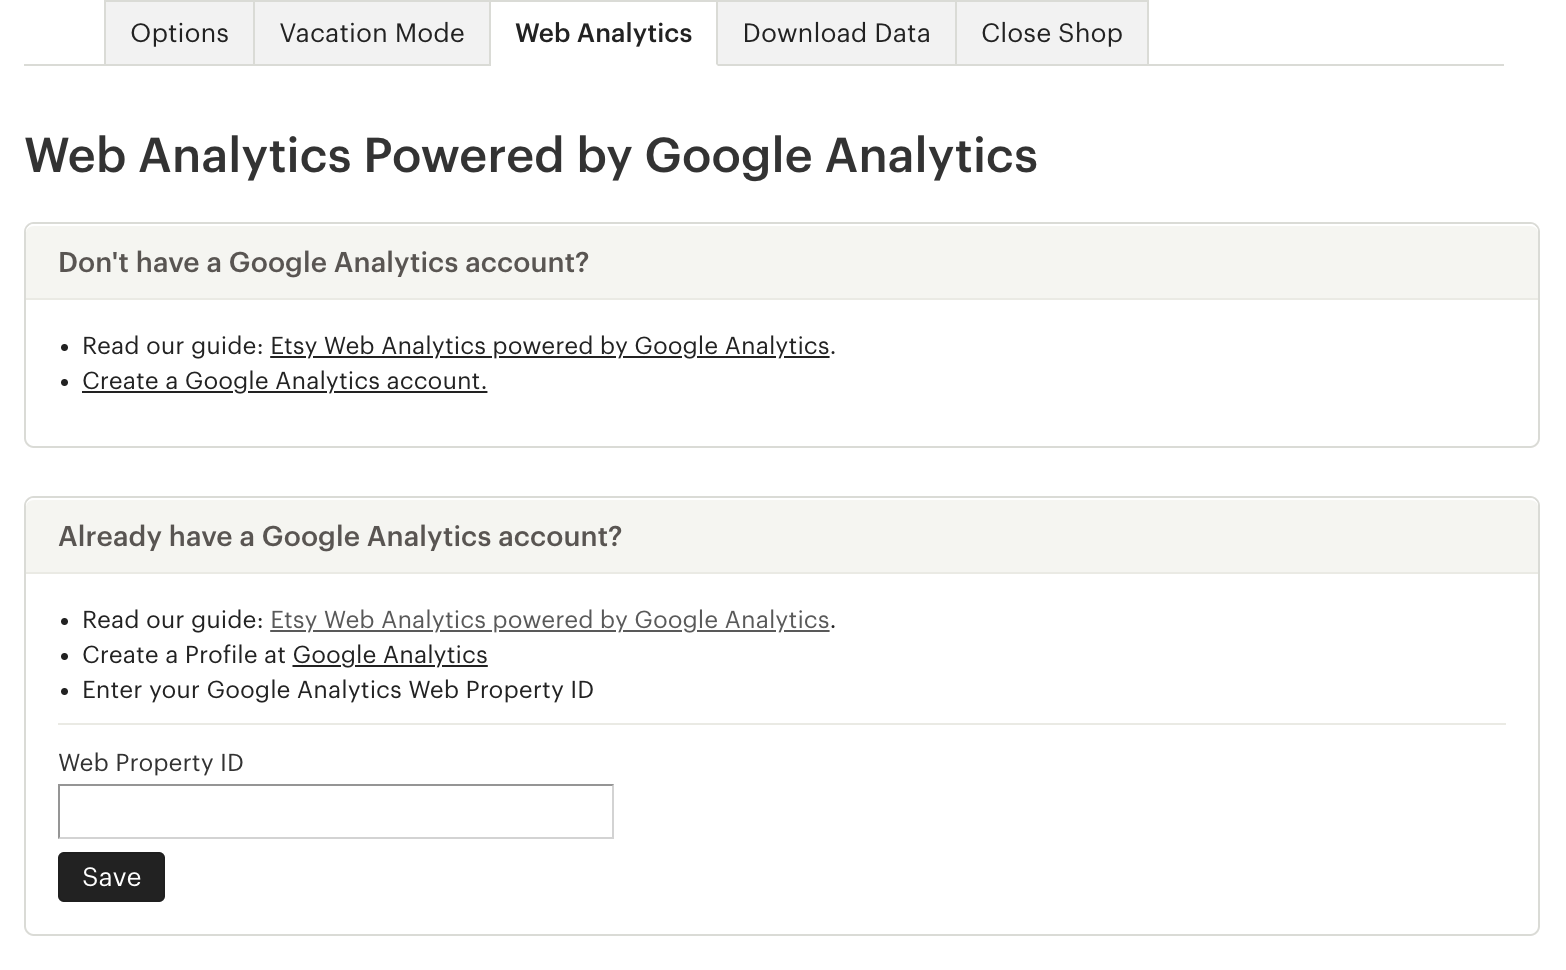The image size is (1566, 970).
Task: Go to the Download Data tab
Action: click(x=836, y=33)
